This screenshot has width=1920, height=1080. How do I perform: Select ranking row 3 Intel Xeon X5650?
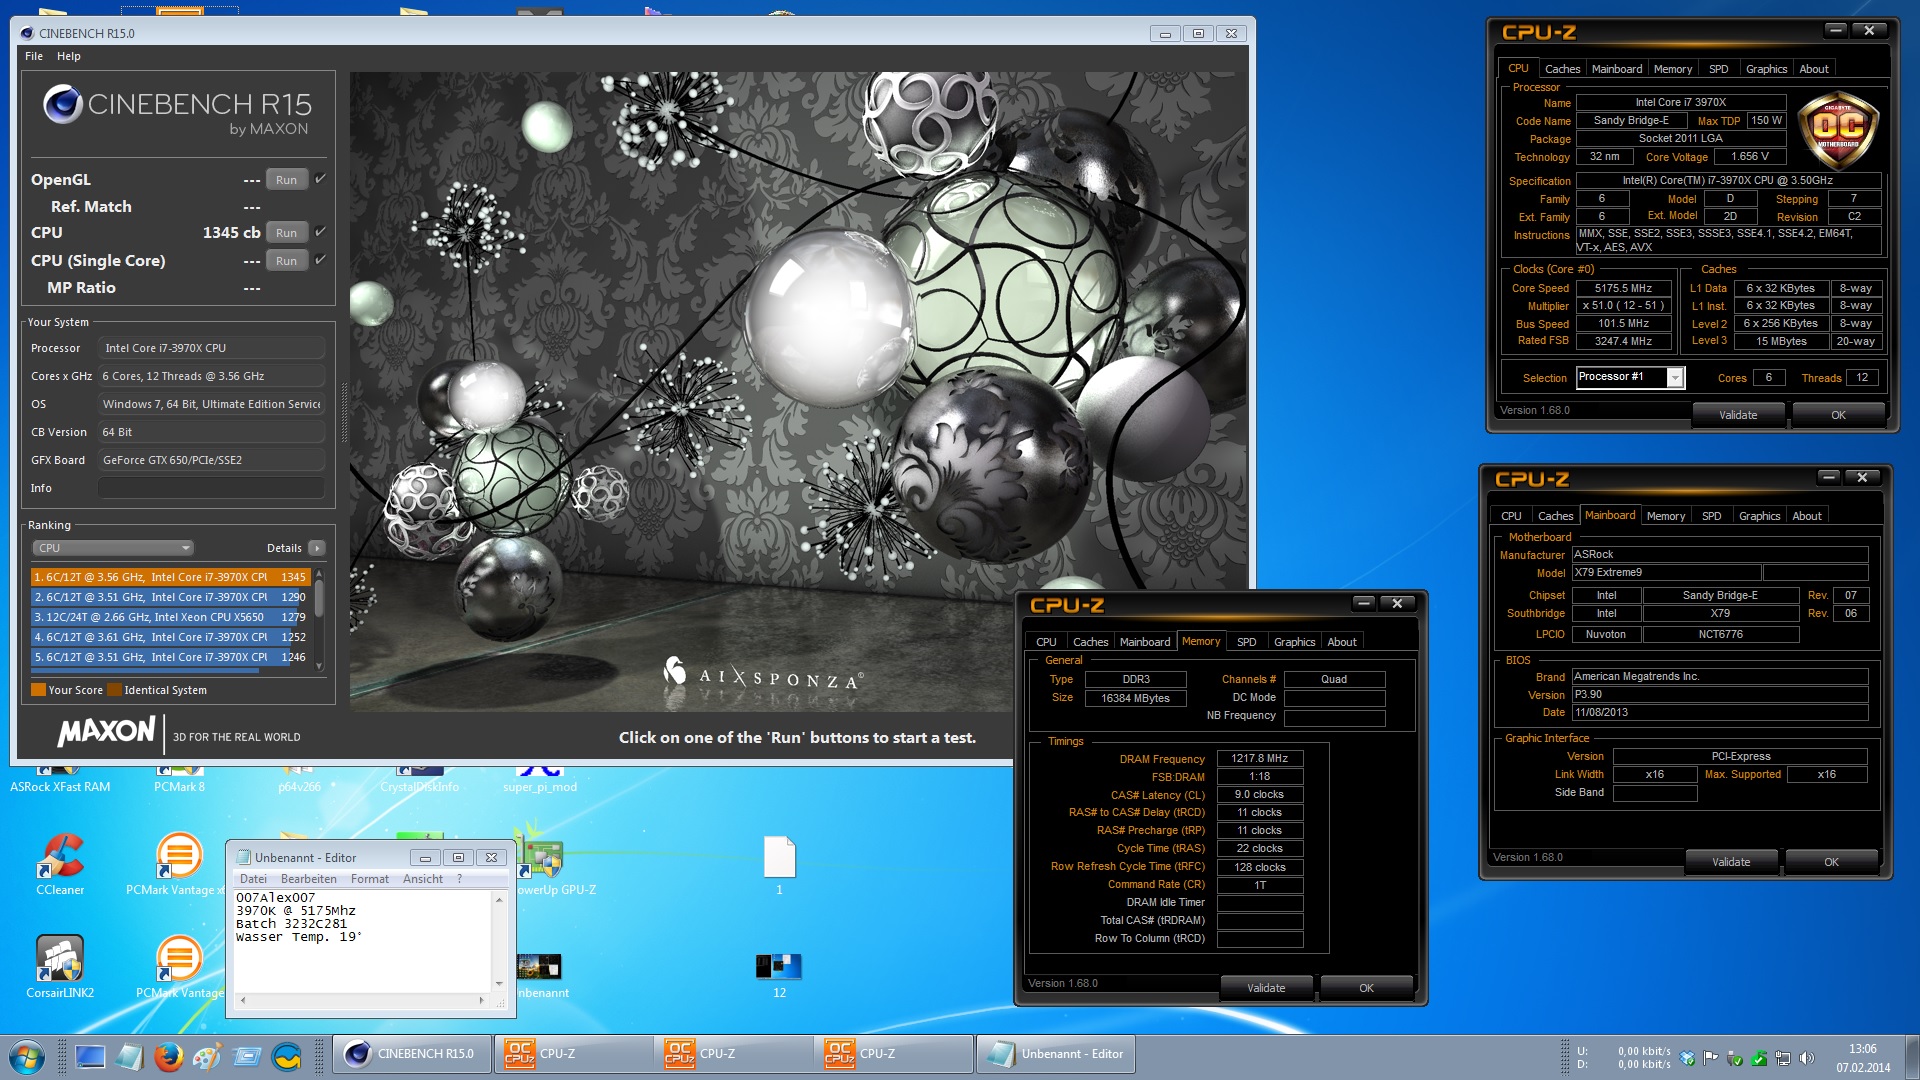click(170, 617)
